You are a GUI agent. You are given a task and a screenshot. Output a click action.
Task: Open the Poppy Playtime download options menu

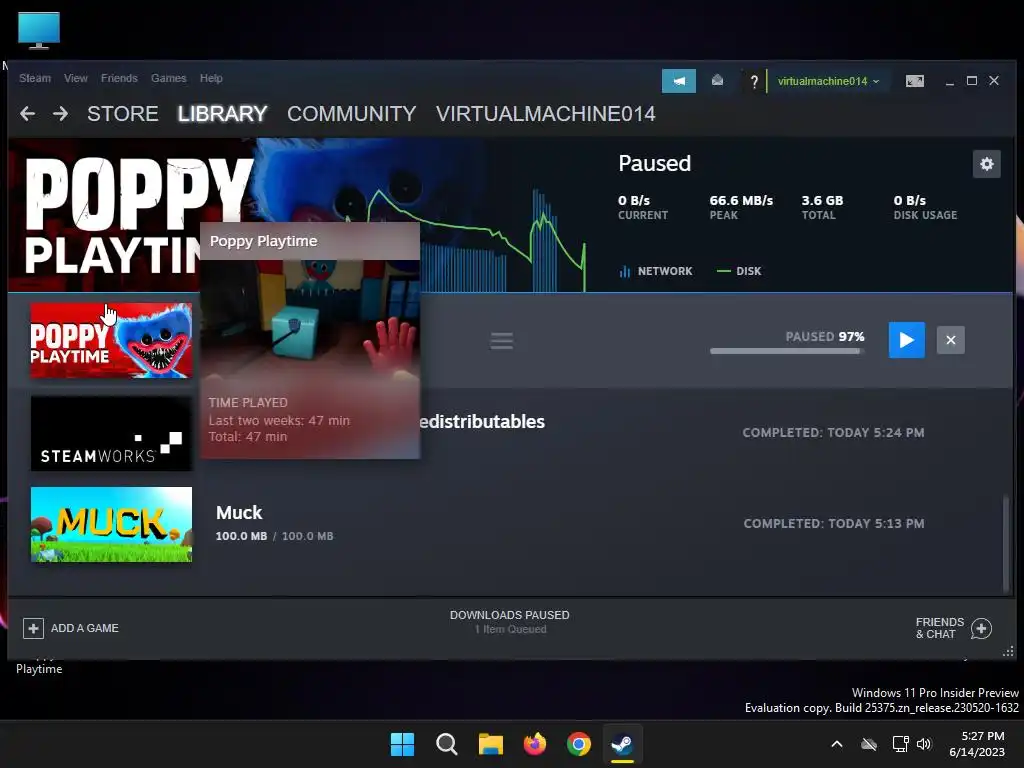(x=502, y=340)
